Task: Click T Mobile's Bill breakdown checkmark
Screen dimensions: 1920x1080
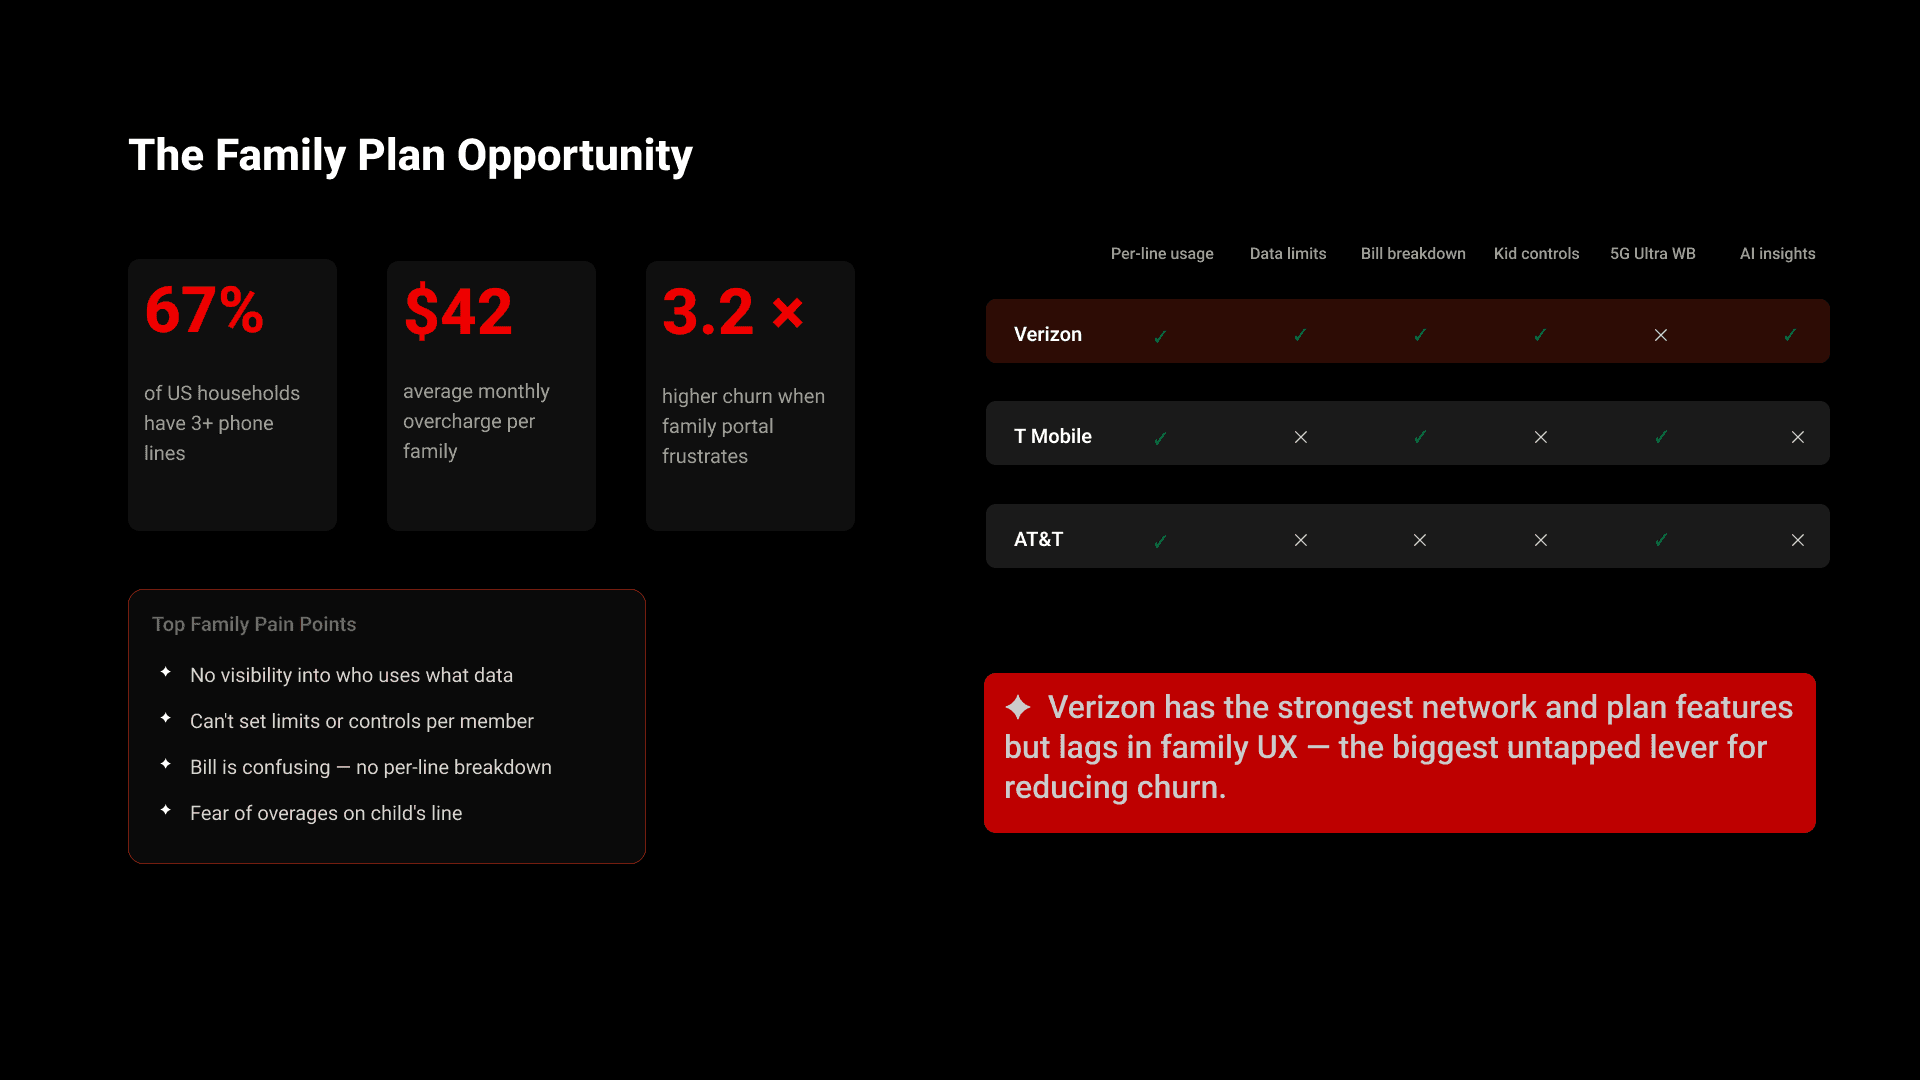Action: click(1420, 437)
